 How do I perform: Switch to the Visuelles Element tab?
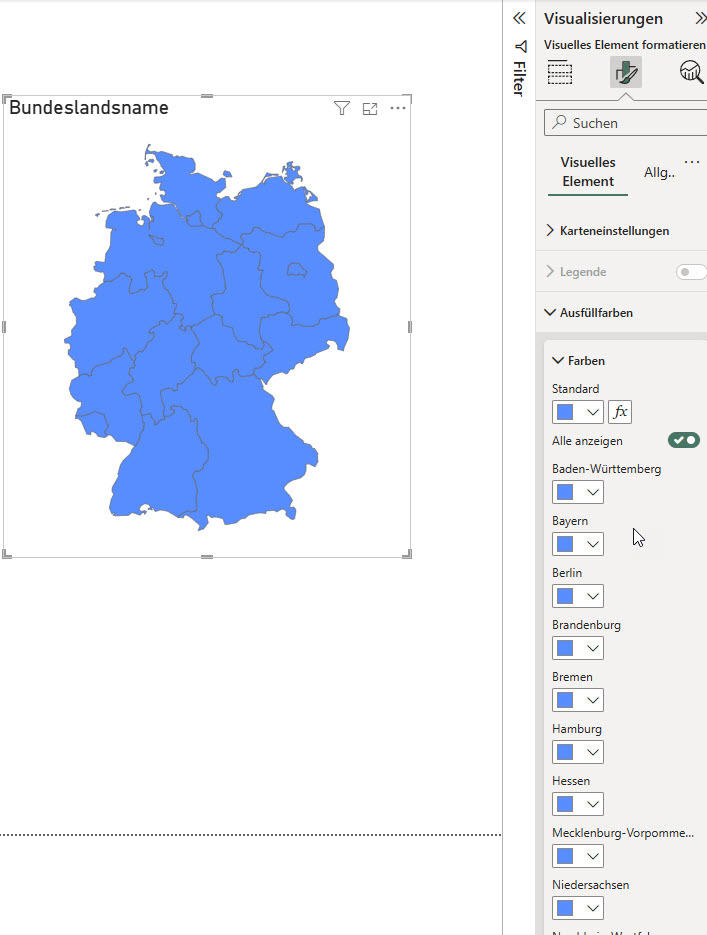[x=588, y=172]
